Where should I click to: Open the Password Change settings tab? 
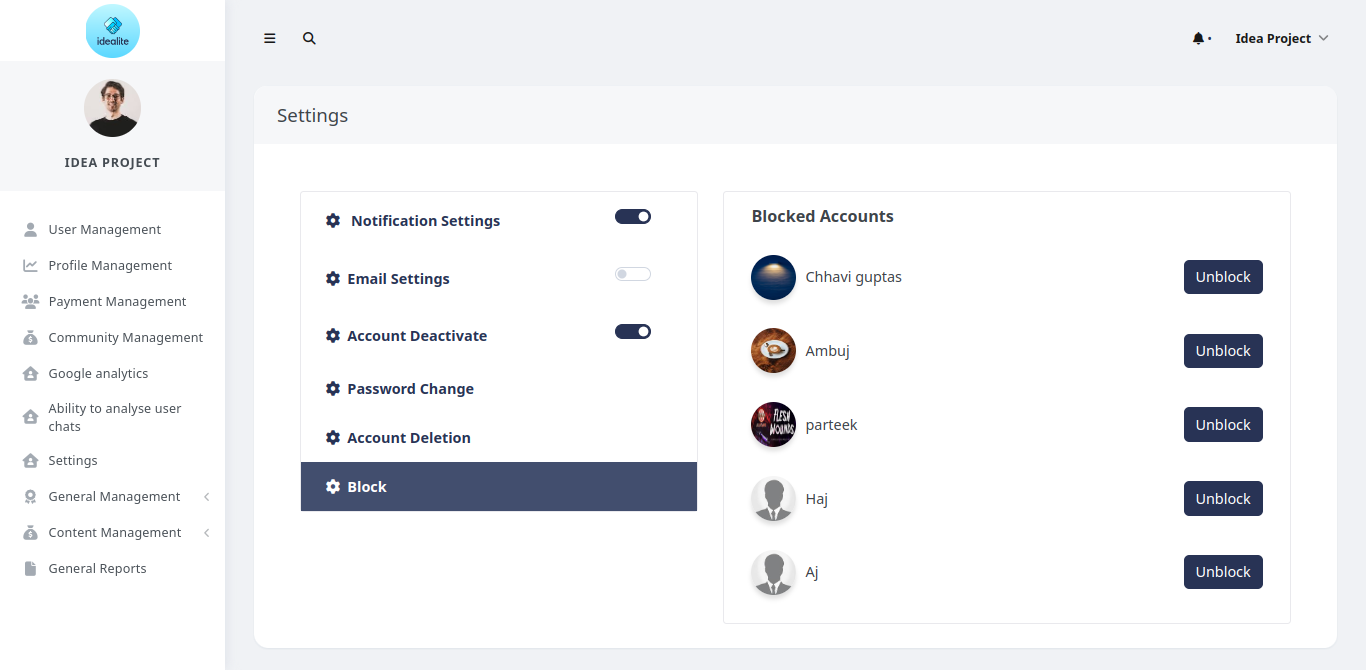coord(410,389)
